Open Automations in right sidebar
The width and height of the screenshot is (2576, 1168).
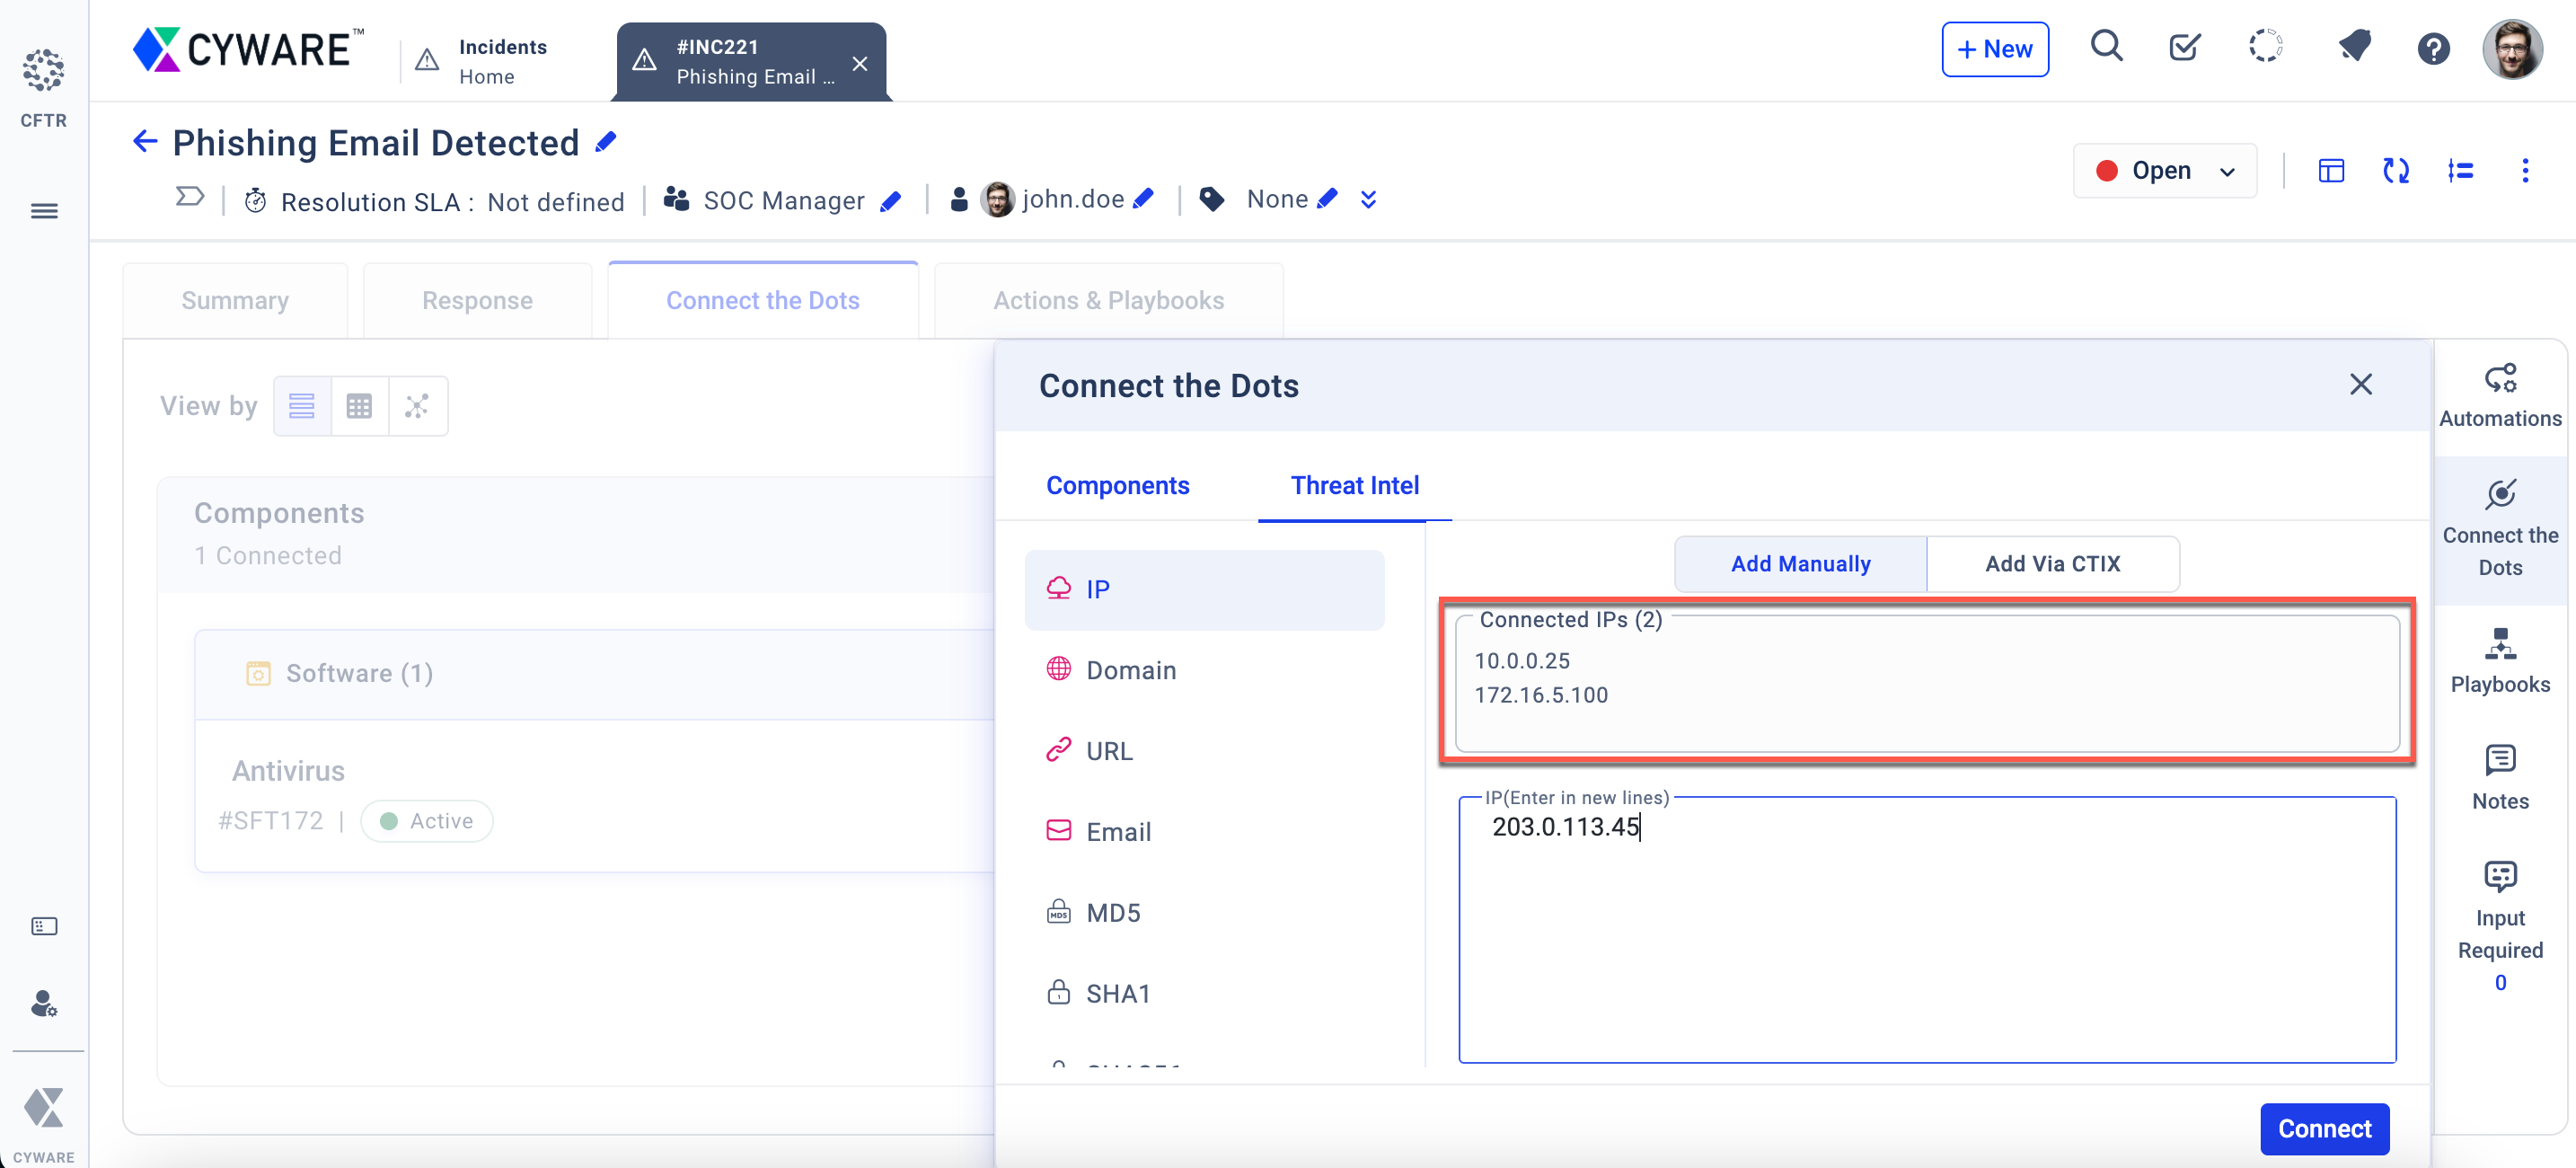coord(2499,396)
